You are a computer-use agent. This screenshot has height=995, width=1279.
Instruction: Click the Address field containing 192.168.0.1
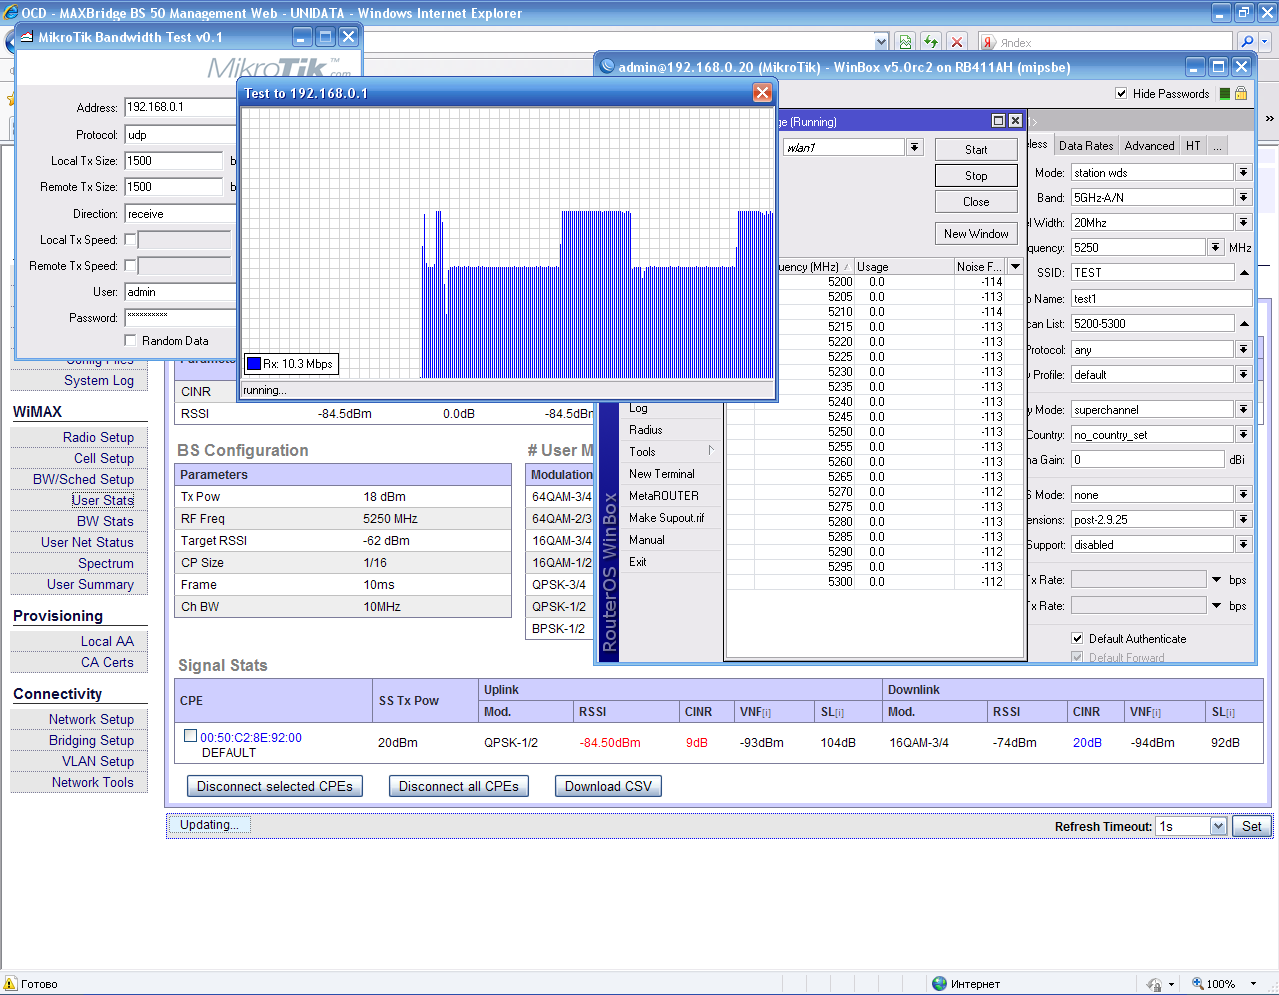pos(180,107)
